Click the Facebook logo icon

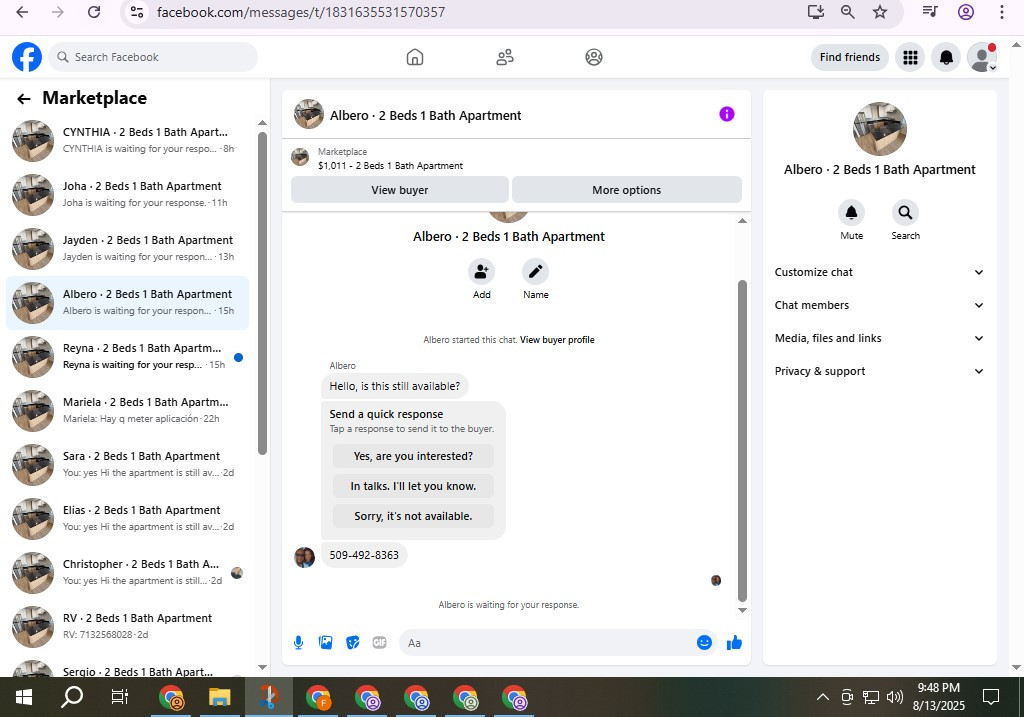(27, 57)
